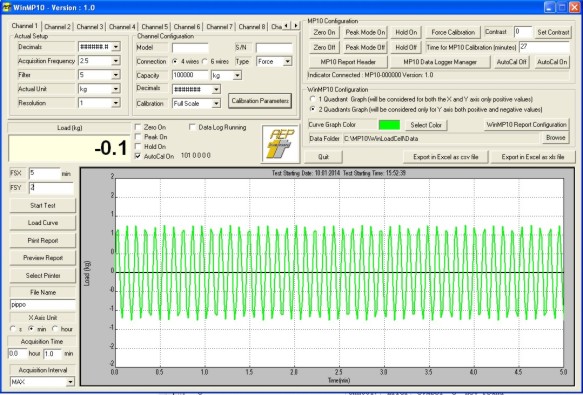This screenshot has height=395, width=583.
Task: Open the Acquisition Interval MAX dropdown
Action: tap(70, 382)
